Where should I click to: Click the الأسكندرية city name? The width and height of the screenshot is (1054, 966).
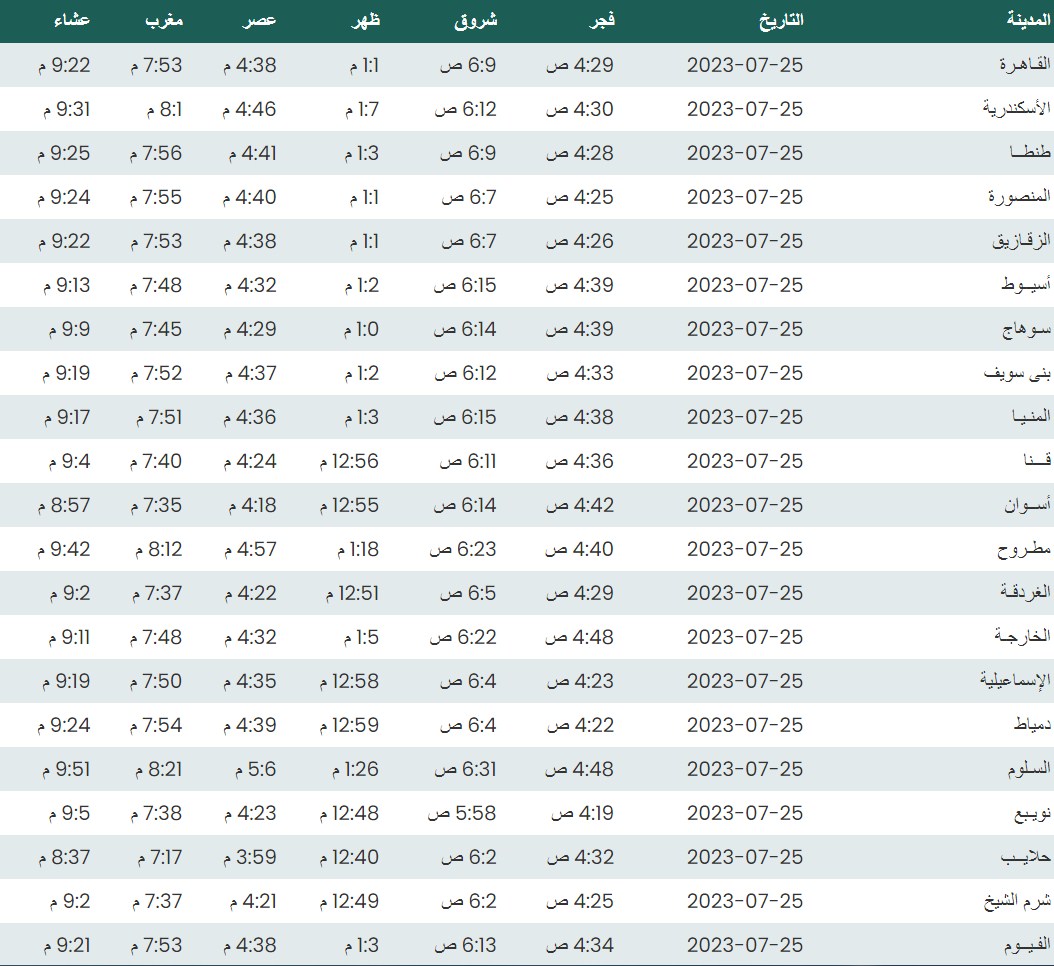pos(1016,109)
